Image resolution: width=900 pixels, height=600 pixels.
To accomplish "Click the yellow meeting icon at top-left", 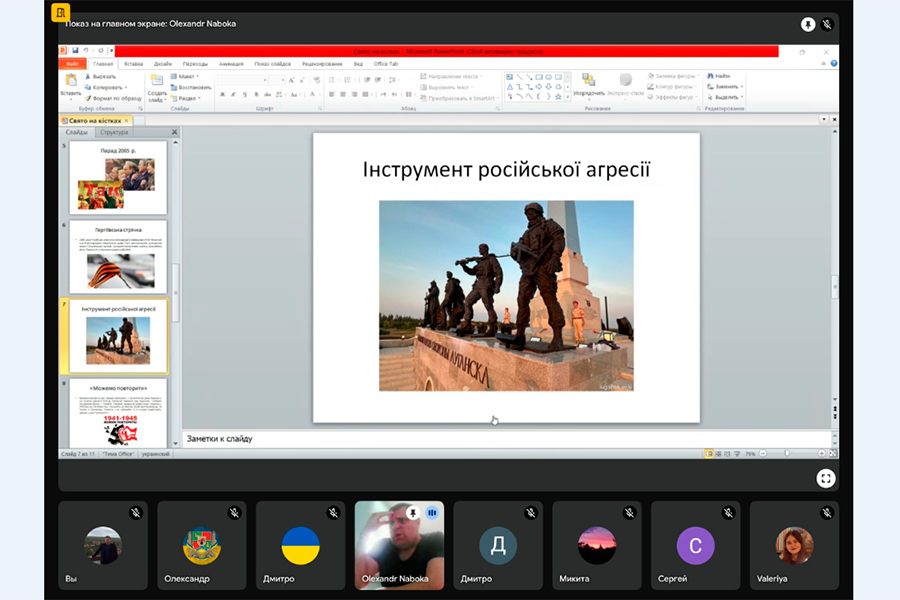I will [x=60, y=13].
